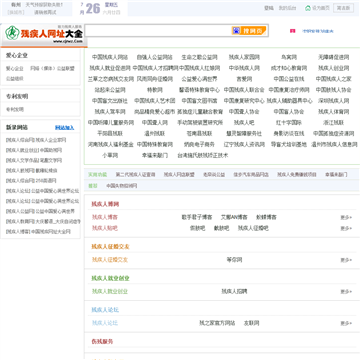Open the 中华残疾人网 link

(244, 68)
